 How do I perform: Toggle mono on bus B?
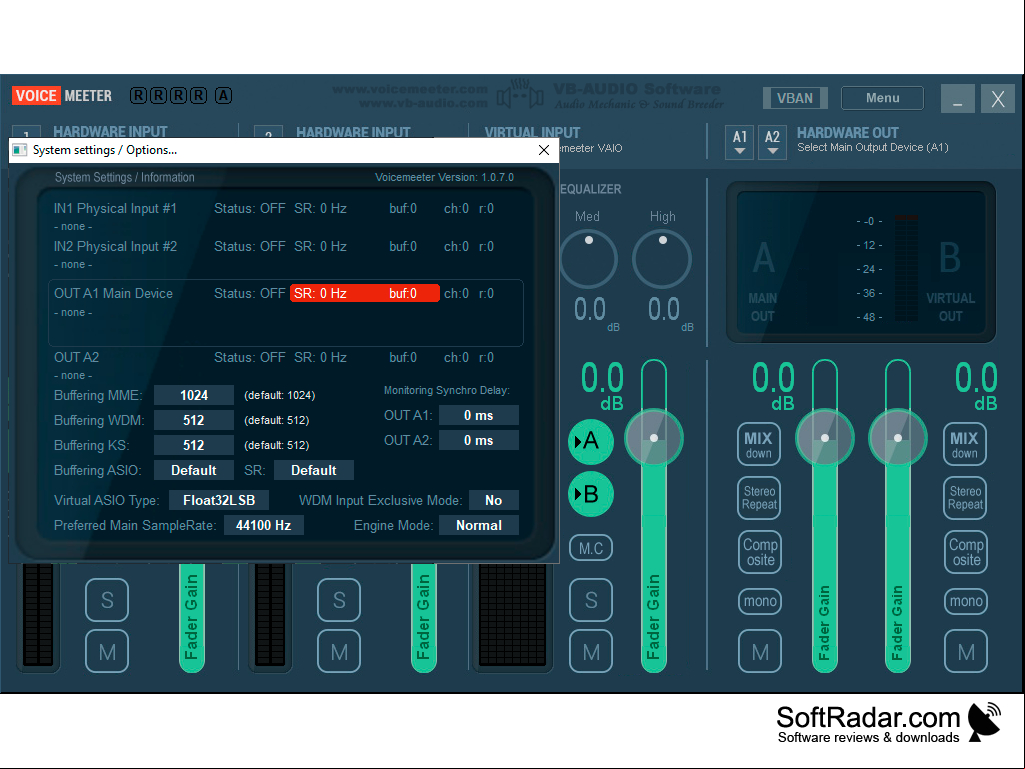[x=966, y=601]
